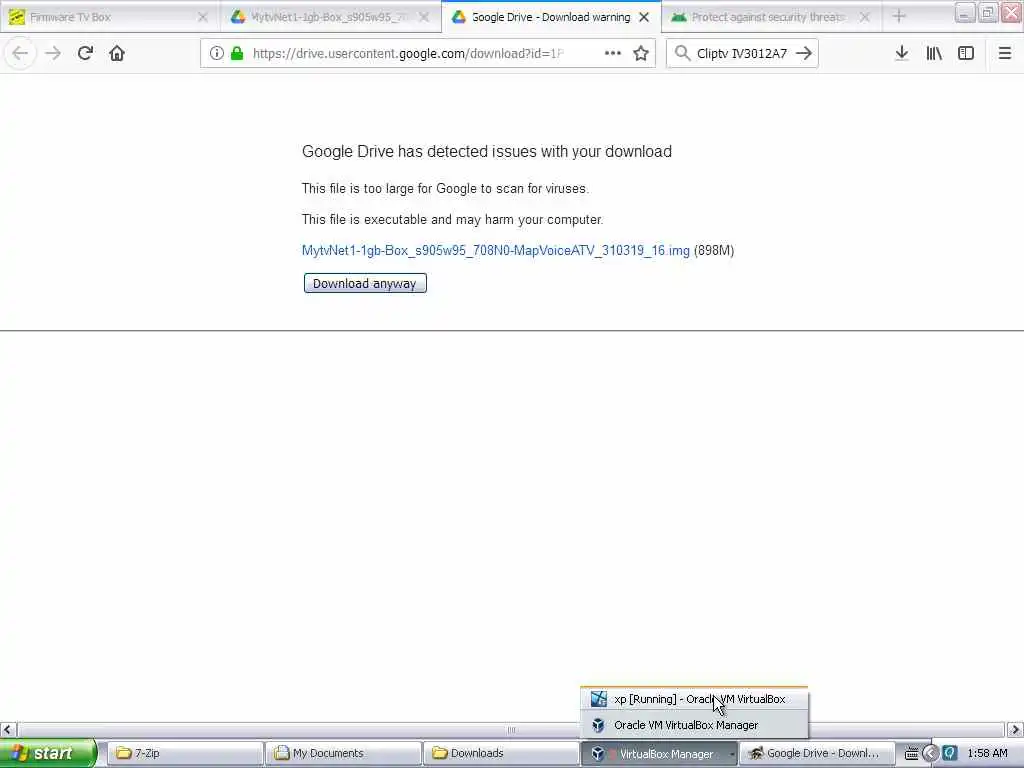The height and width of the screenshot is (768, 1024).
Task: Go back with the browser back arrow
Action: (20, 53)
